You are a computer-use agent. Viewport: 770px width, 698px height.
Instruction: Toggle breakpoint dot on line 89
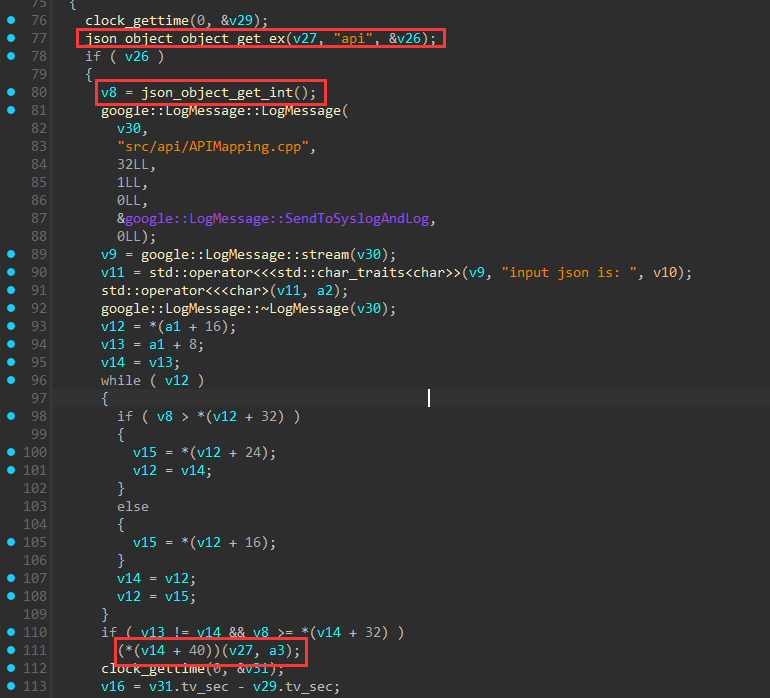point(11,254)
